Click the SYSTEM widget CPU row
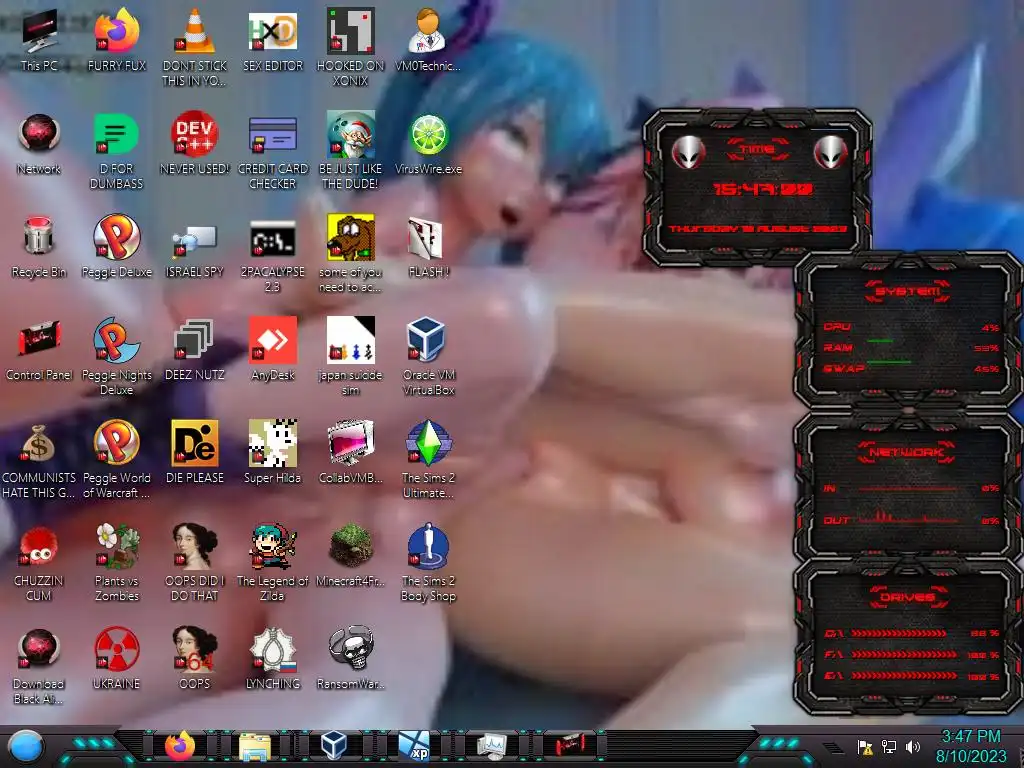Viewport: 1024px width, 768px height. [x=910, y=327]
